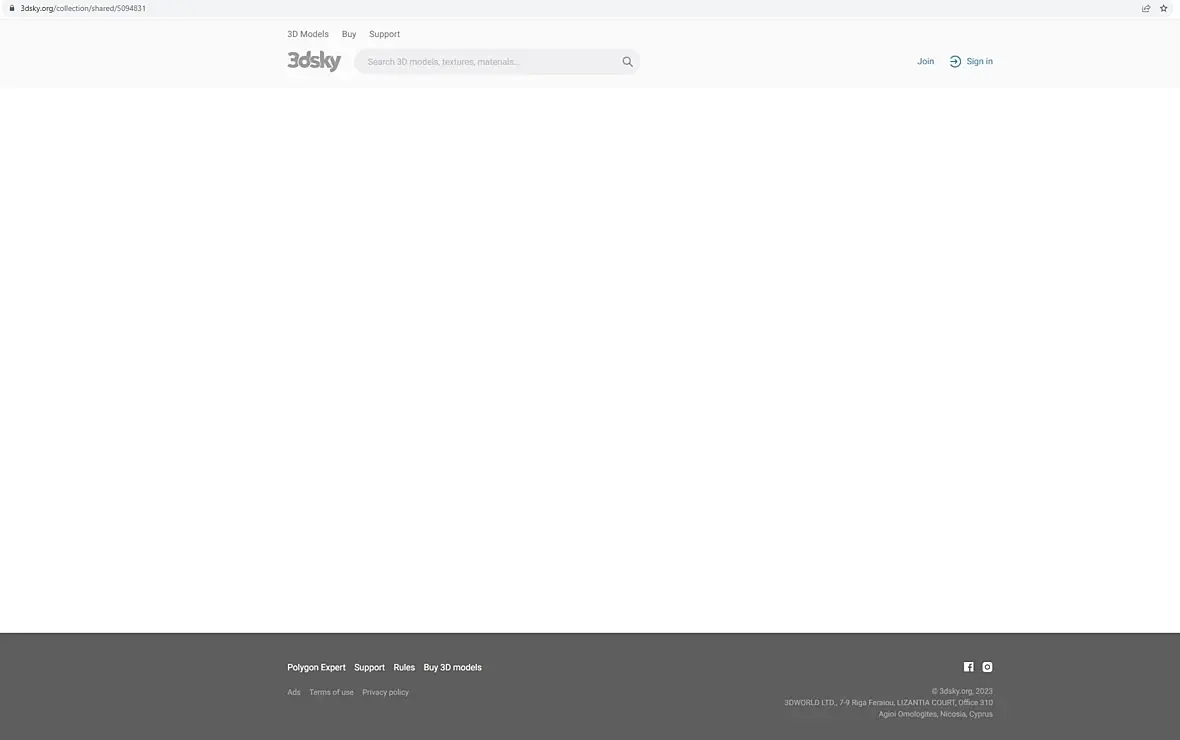Open the Buy menu item
This screenshot has height=740, width=1180.
(348, 34)
